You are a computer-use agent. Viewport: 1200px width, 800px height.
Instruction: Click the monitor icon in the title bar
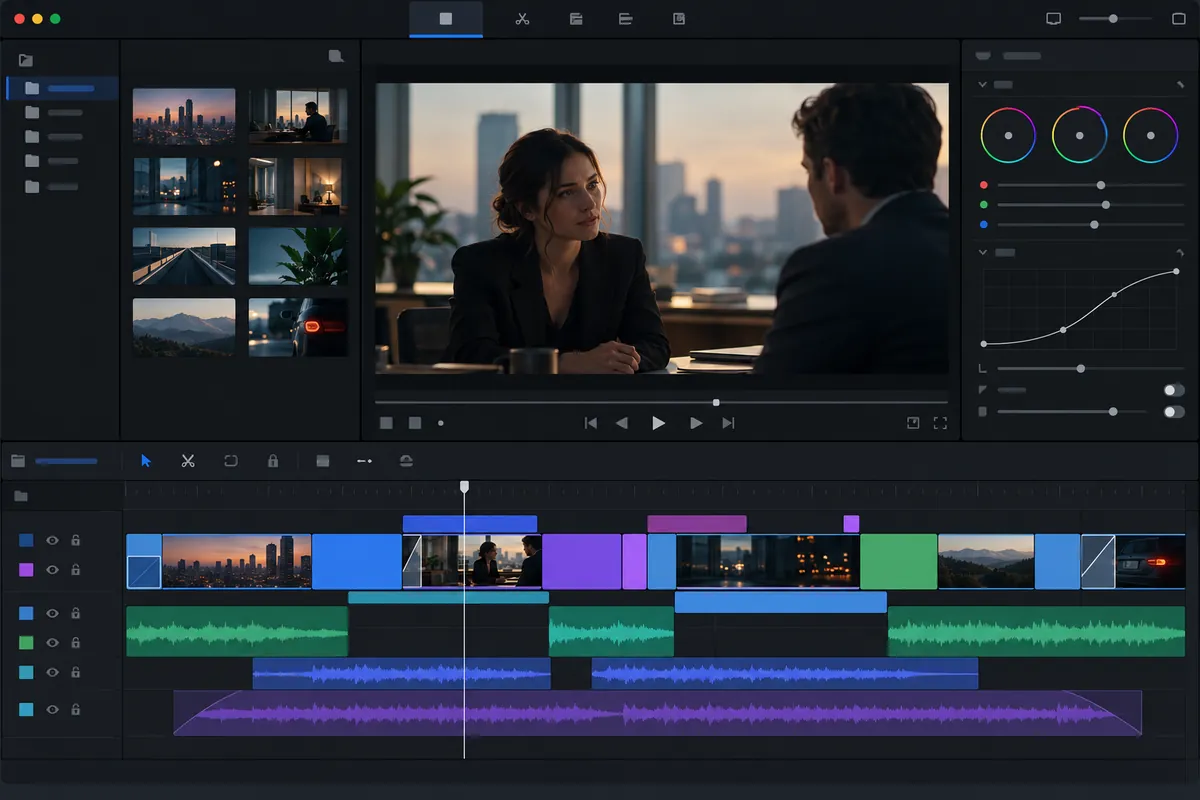click(1053, 19)
